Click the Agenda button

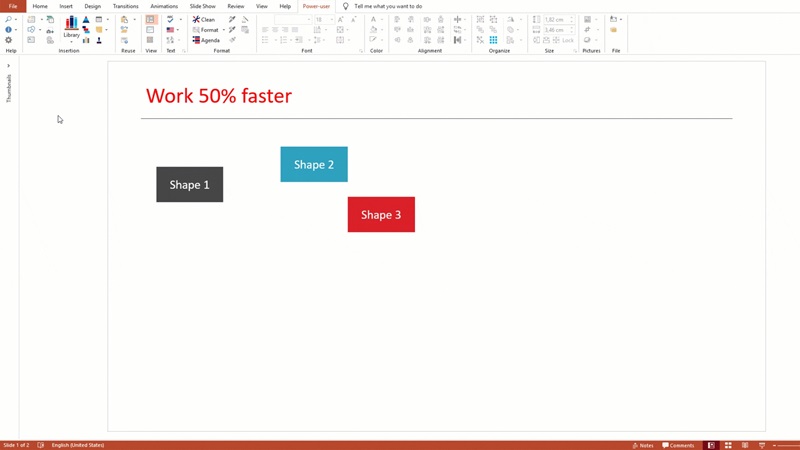point(207,40)
